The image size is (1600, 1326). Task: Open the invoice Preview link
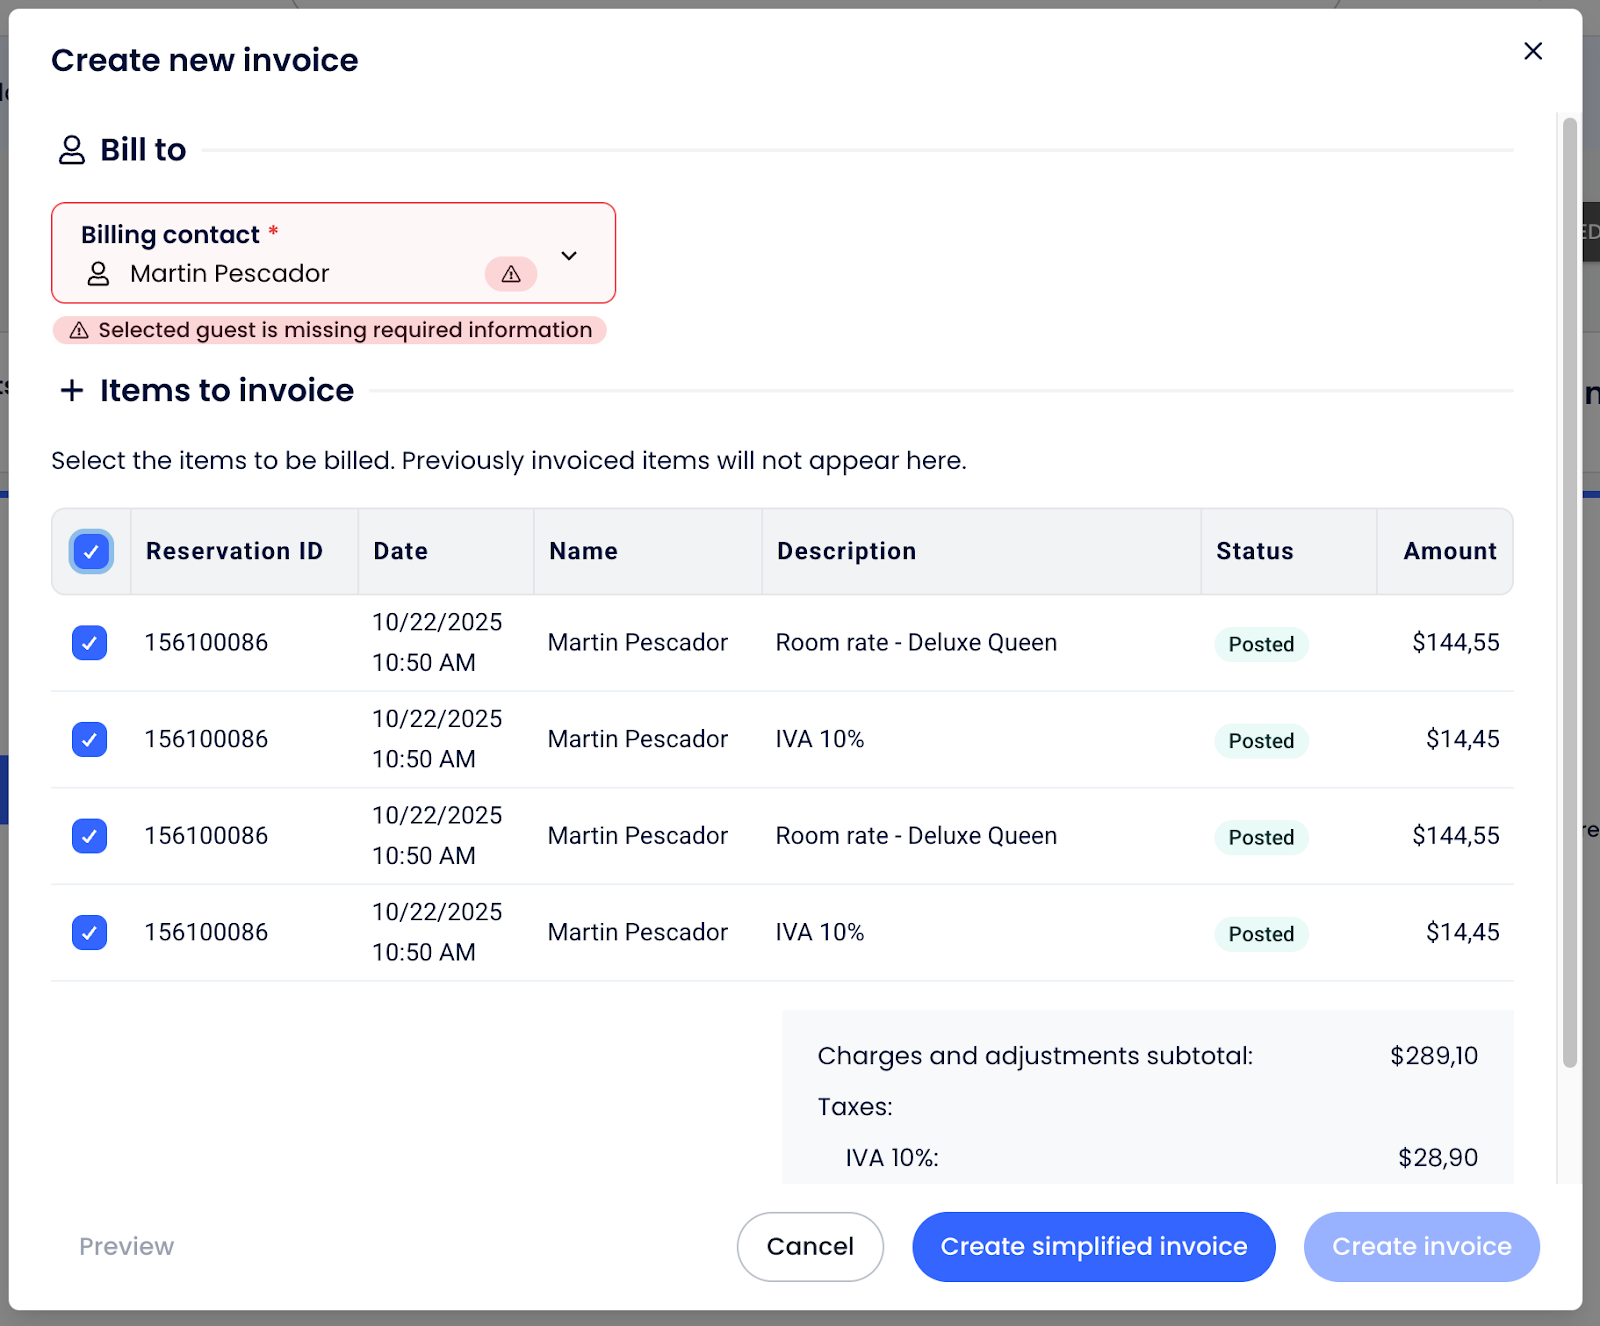click(127, 1247)
